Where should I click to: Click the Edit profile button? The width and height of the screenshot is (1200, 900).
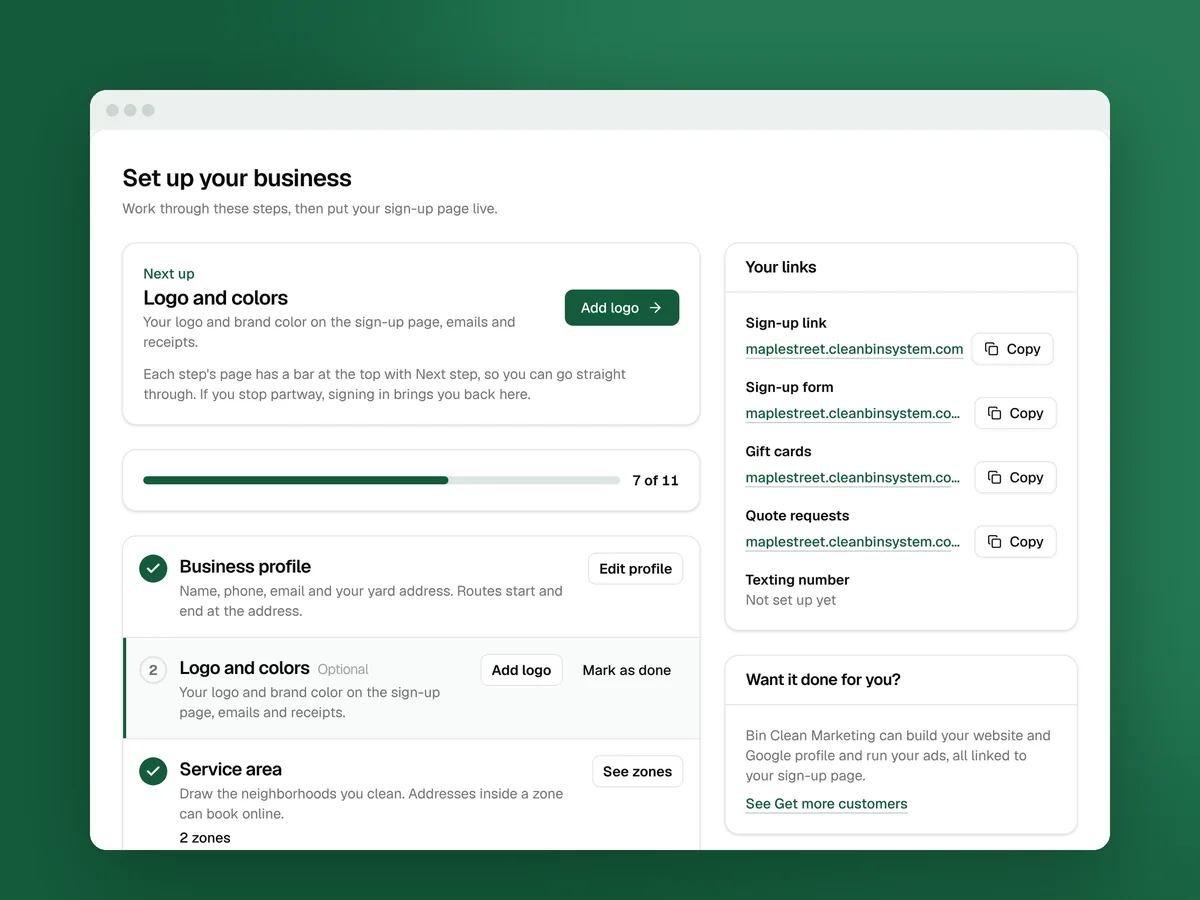[635, 568]
